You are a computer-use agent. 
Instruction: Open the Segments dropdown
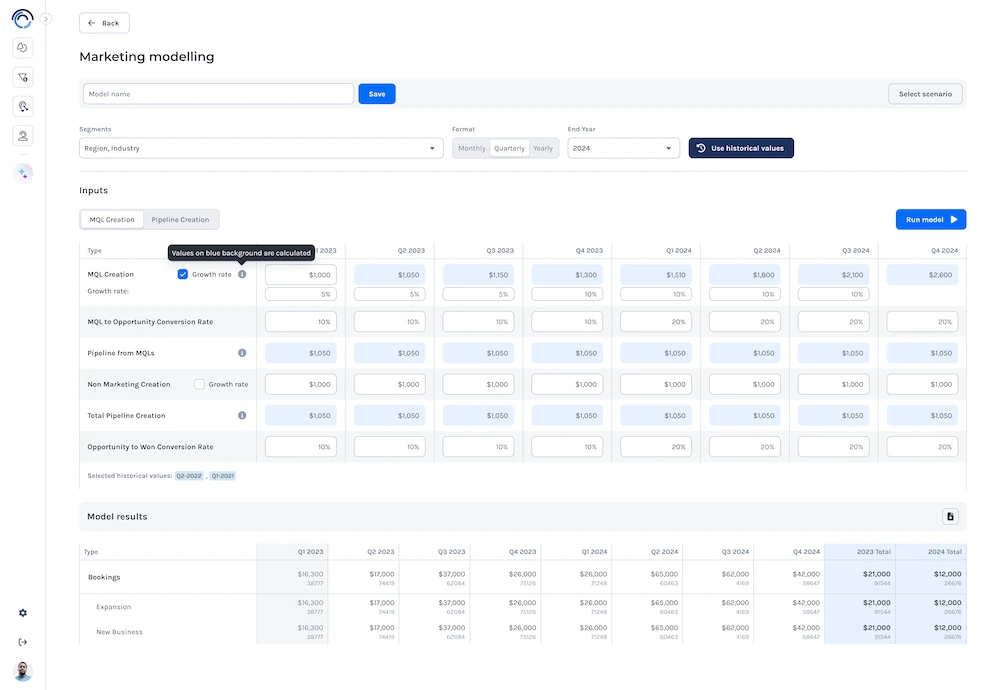coord(261,148)
